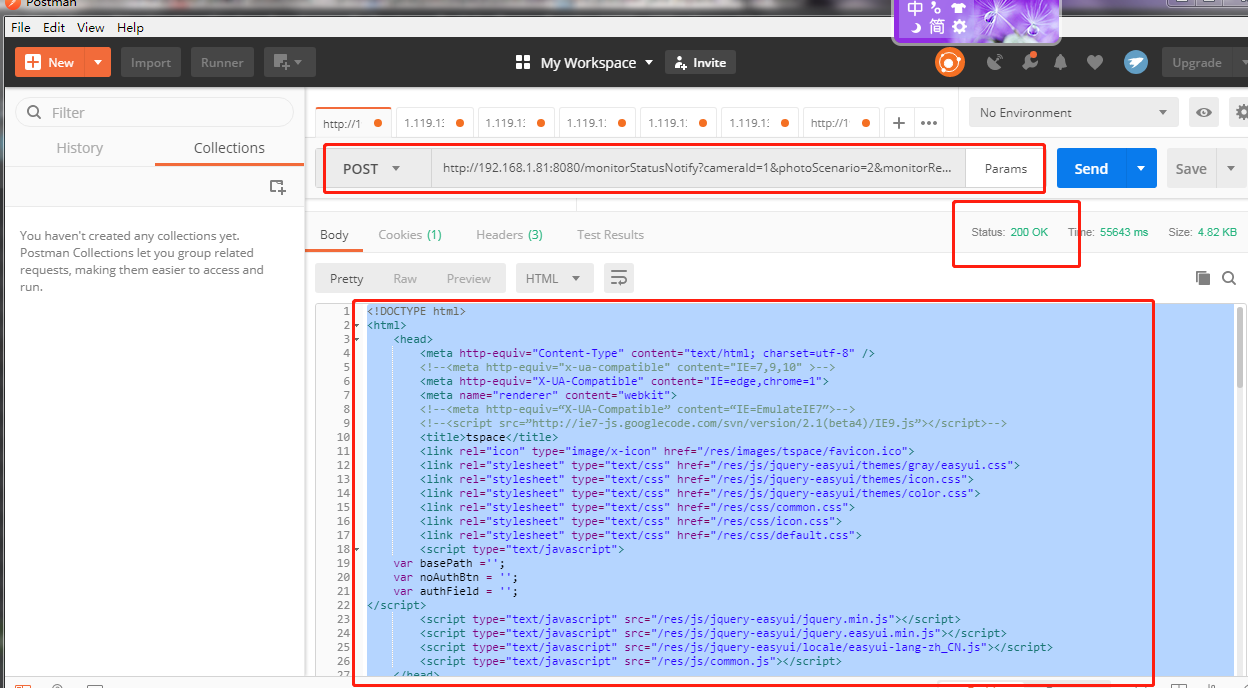Open the File menu
Image resolution: width=1248 pixels, height=688 pixels.
[21, 27]
